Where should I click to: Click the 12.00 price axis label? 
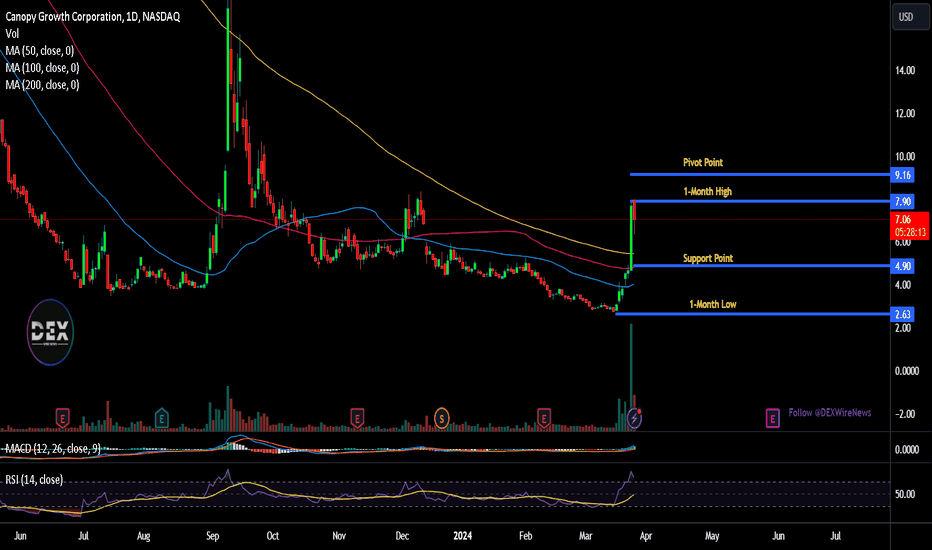[905, 114]
